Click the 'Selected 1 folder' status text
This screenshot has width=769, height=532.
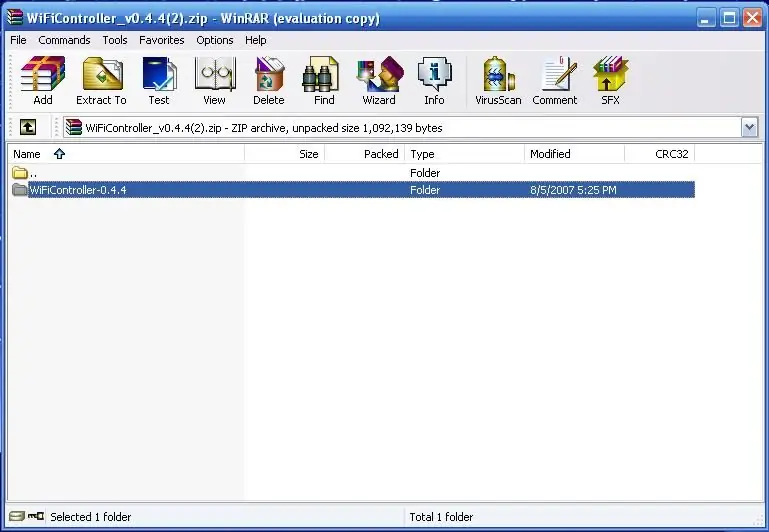[x=91, y=517]
